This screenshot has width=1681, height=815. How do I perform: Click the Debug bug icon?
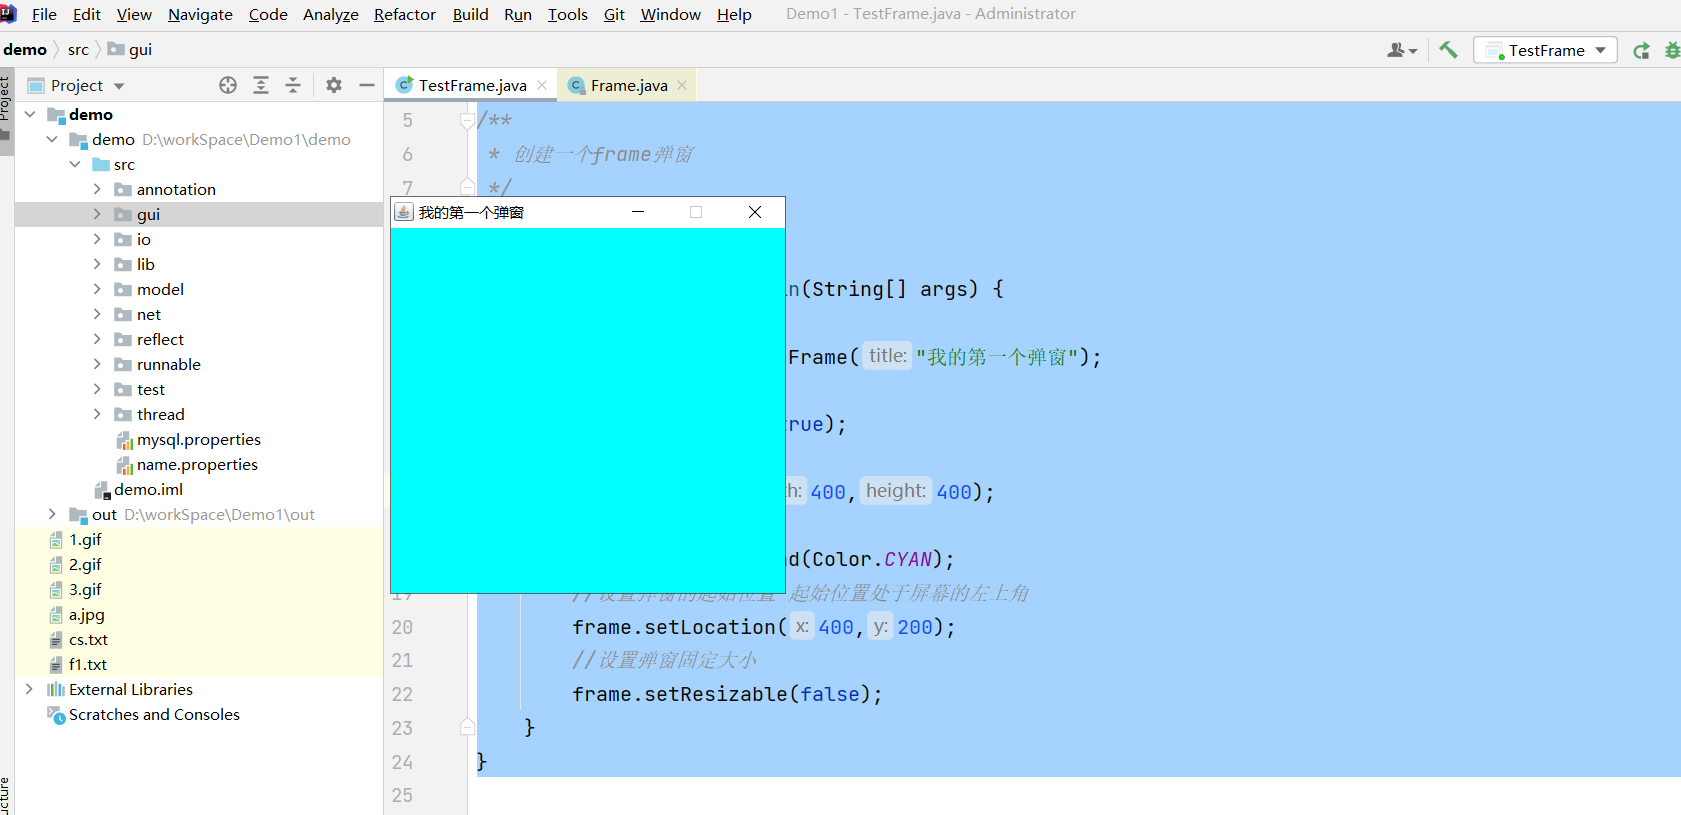[x=1672, y=51]
